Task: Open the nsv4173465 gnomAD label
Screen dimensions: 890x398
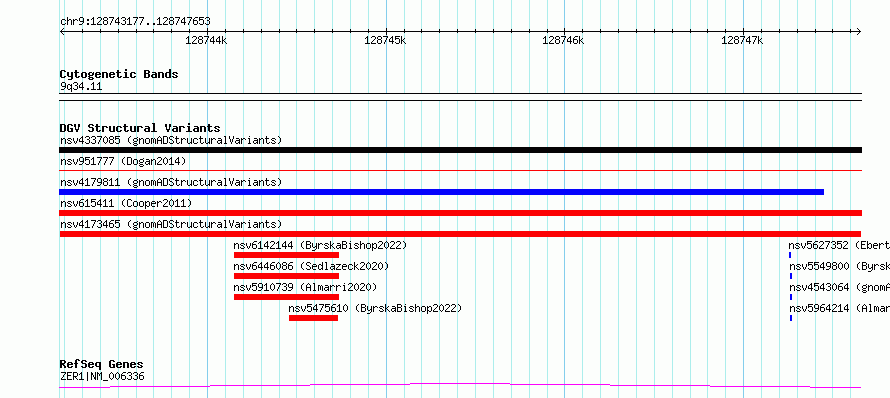Action: point(171,224)
